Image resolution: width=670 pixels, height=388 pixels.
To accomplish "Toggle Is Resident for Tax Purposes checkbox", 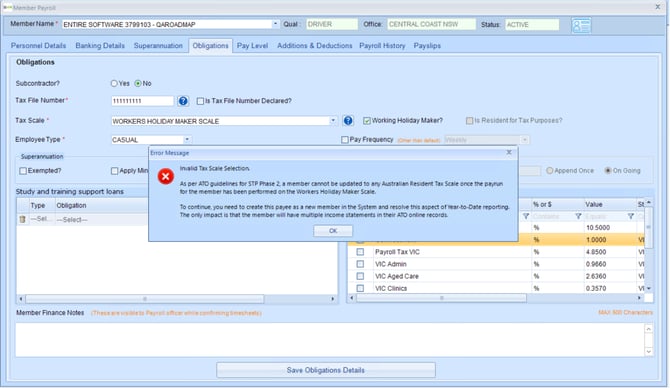I will [x=469, y=121].
